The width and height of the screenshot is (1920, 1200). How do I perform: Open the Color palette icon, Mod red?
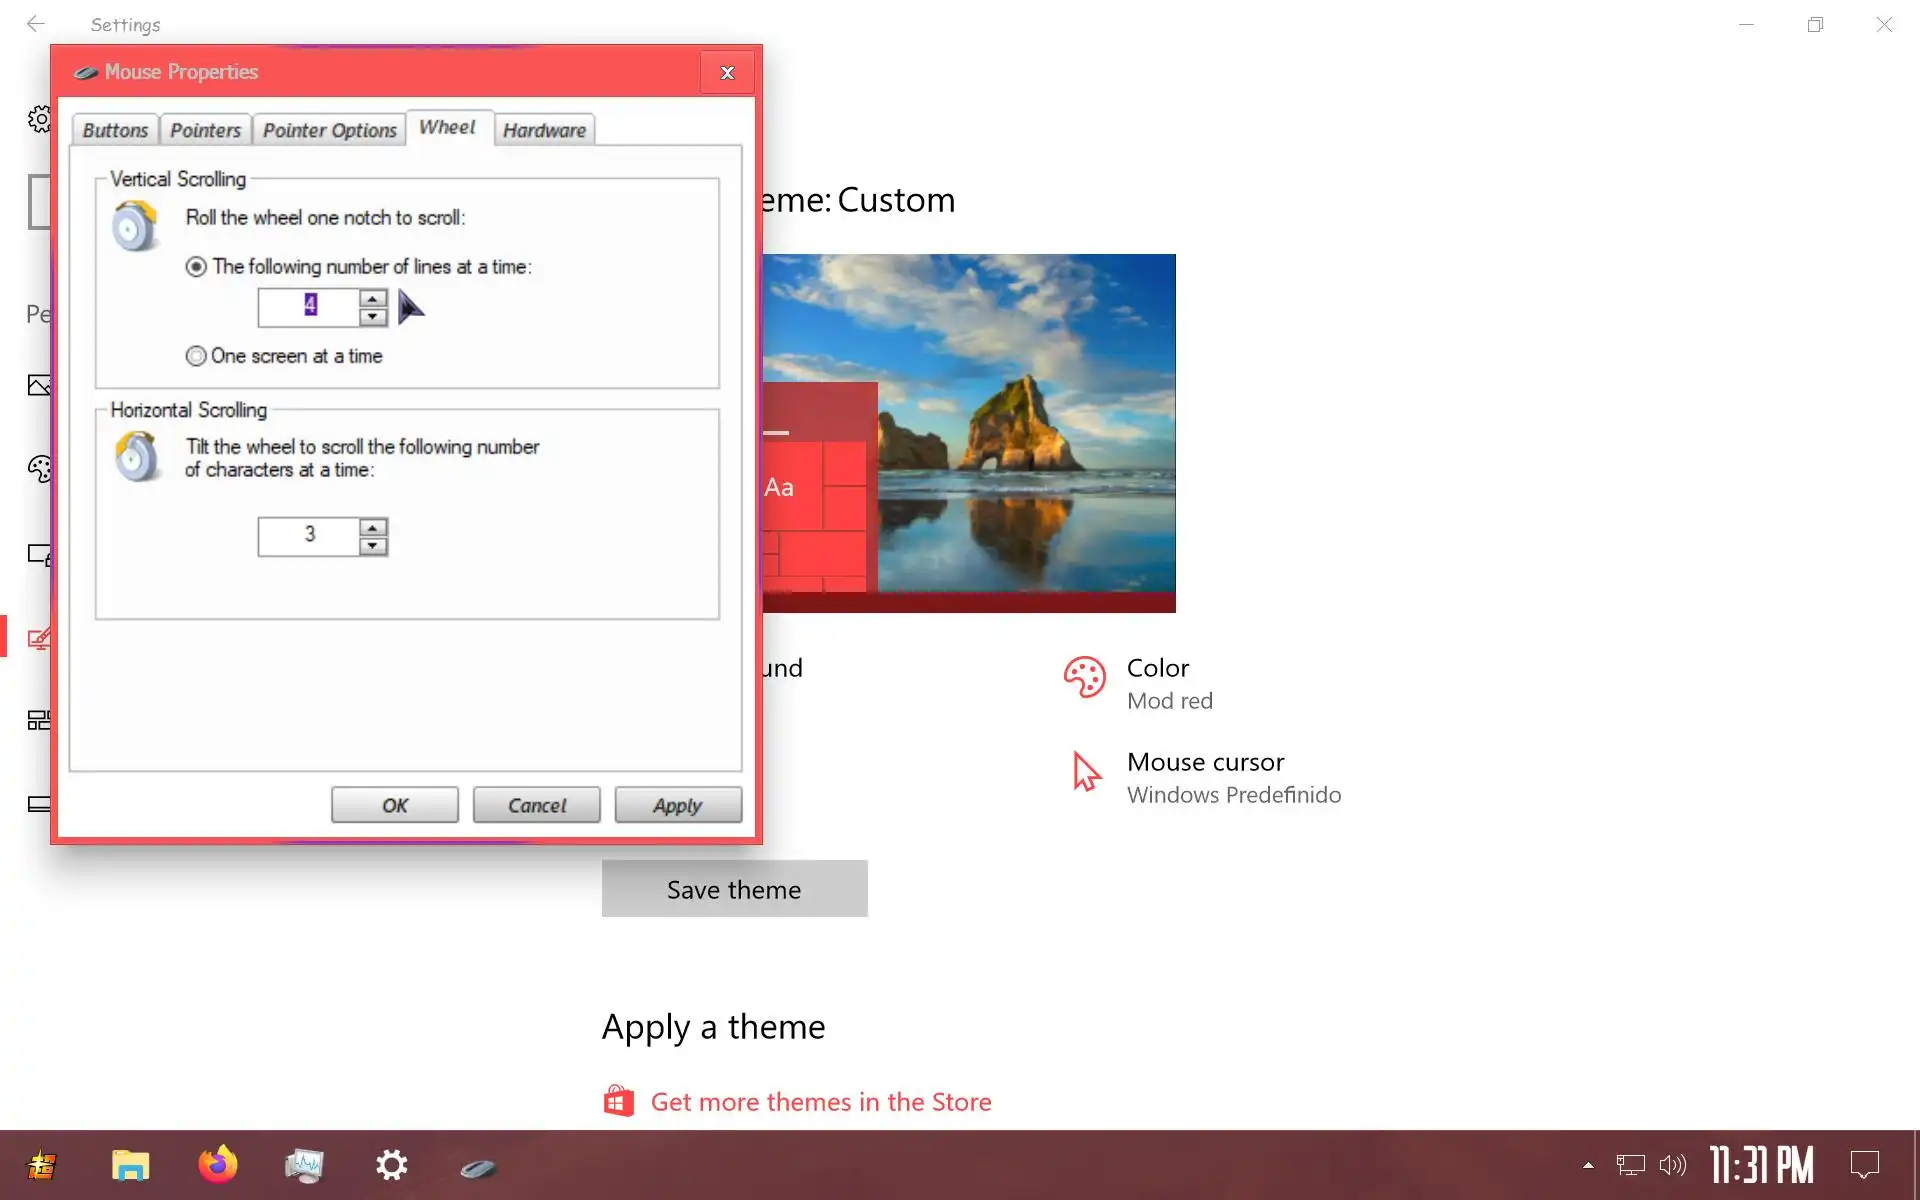click(x=1084, y=678)
